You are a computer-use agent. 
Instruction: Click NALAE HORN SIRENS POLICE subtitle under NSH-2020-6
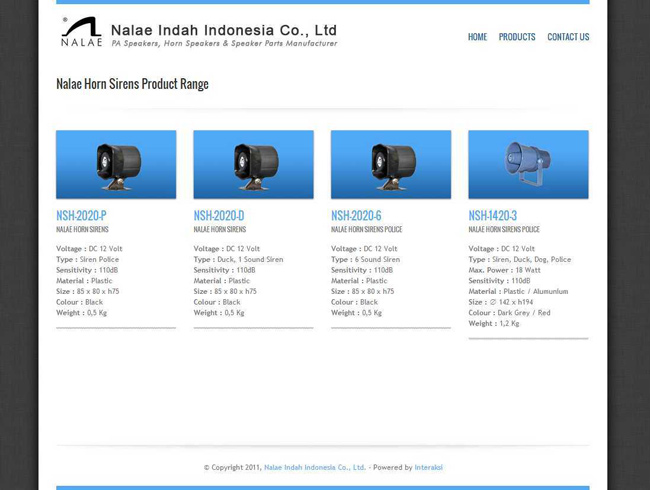366,229
